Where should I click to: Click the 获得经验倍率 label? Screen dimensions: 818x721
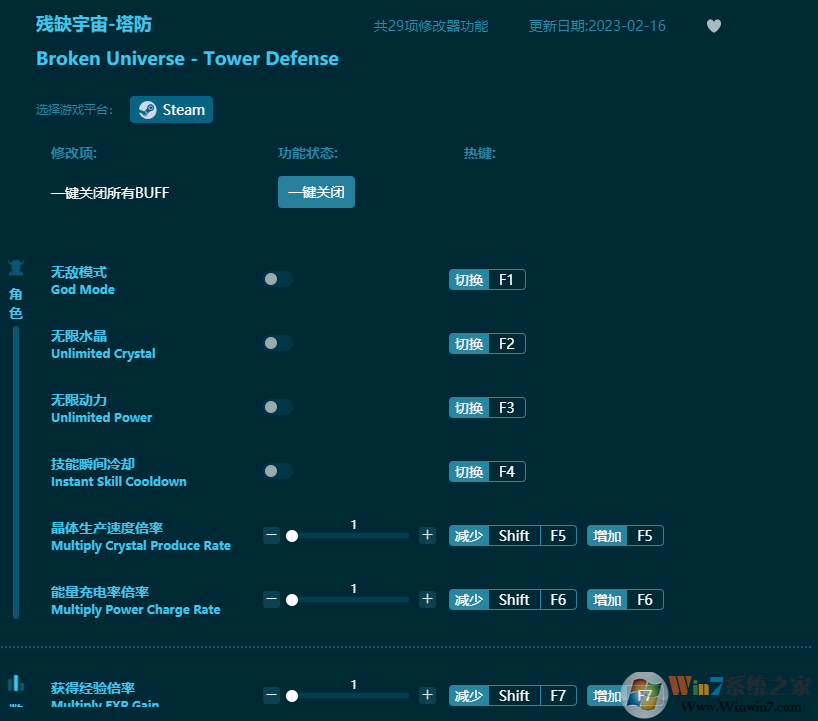[x=93, y=688]
